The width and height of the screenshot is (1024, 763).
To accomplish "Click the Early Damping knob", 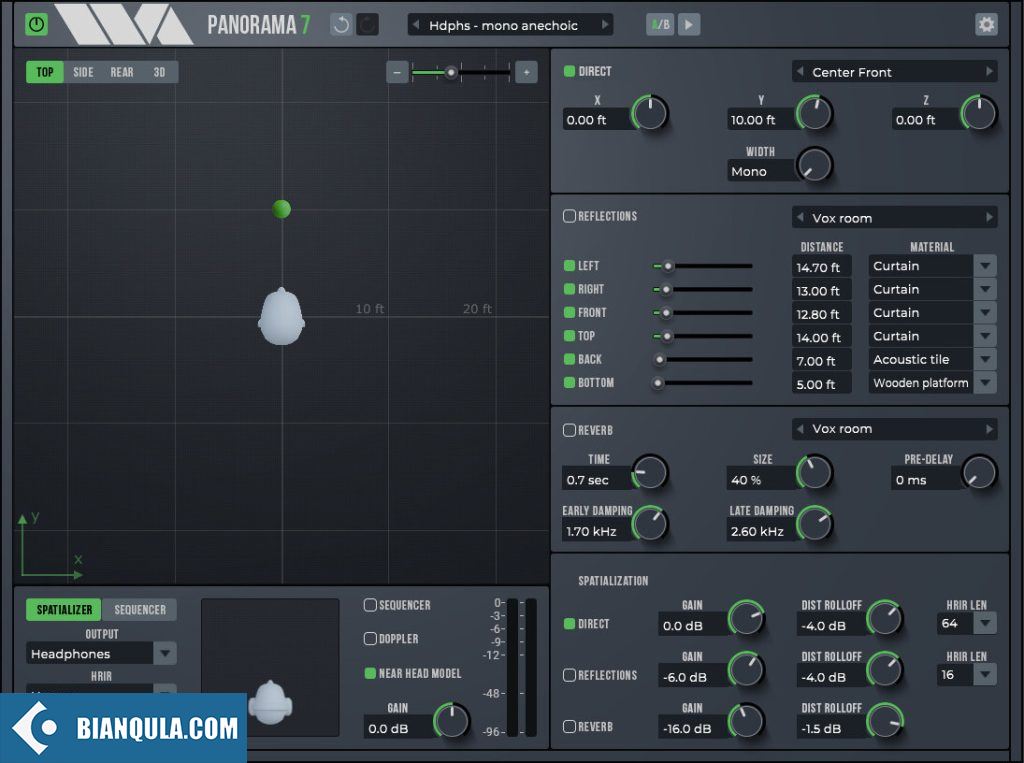I will tap(650, 524).
